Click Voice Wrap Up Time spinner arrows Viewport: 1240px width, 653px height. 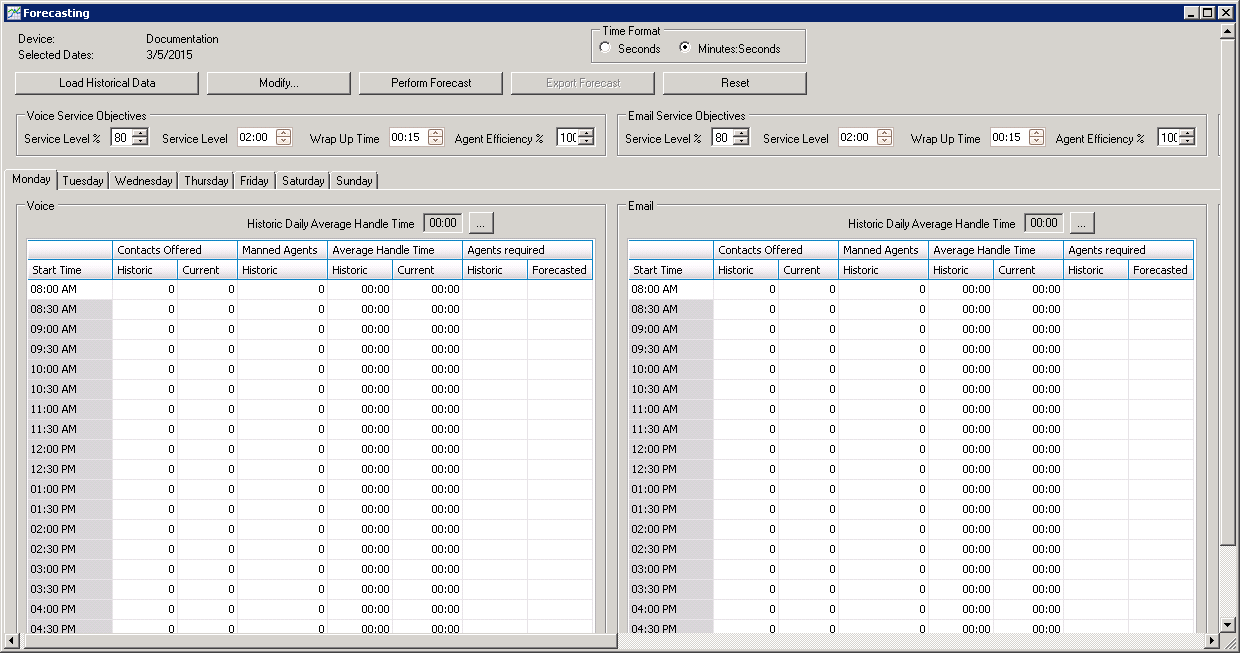pyautogui.click(x=435, y=138)
